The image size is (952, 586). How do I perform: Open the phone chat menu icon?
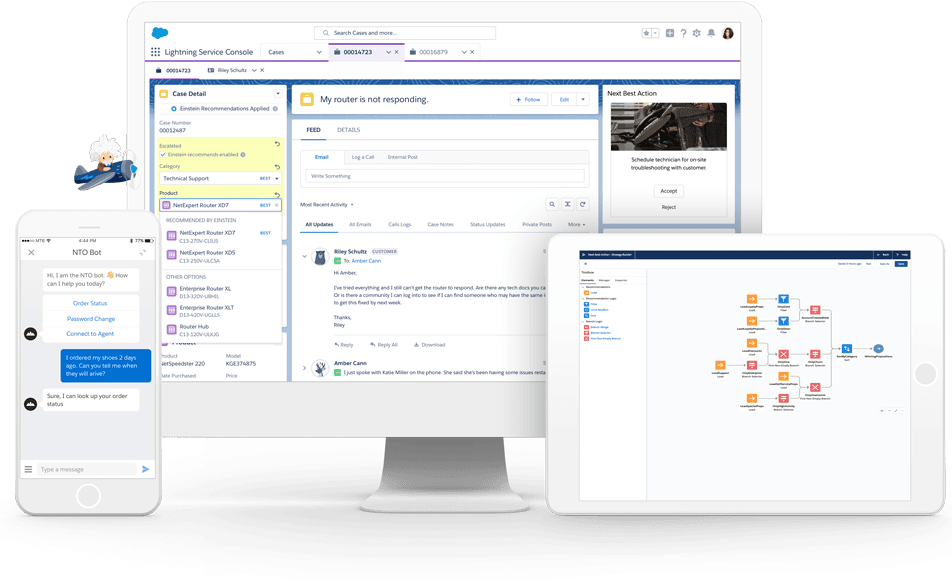click(x=28, y=469)
